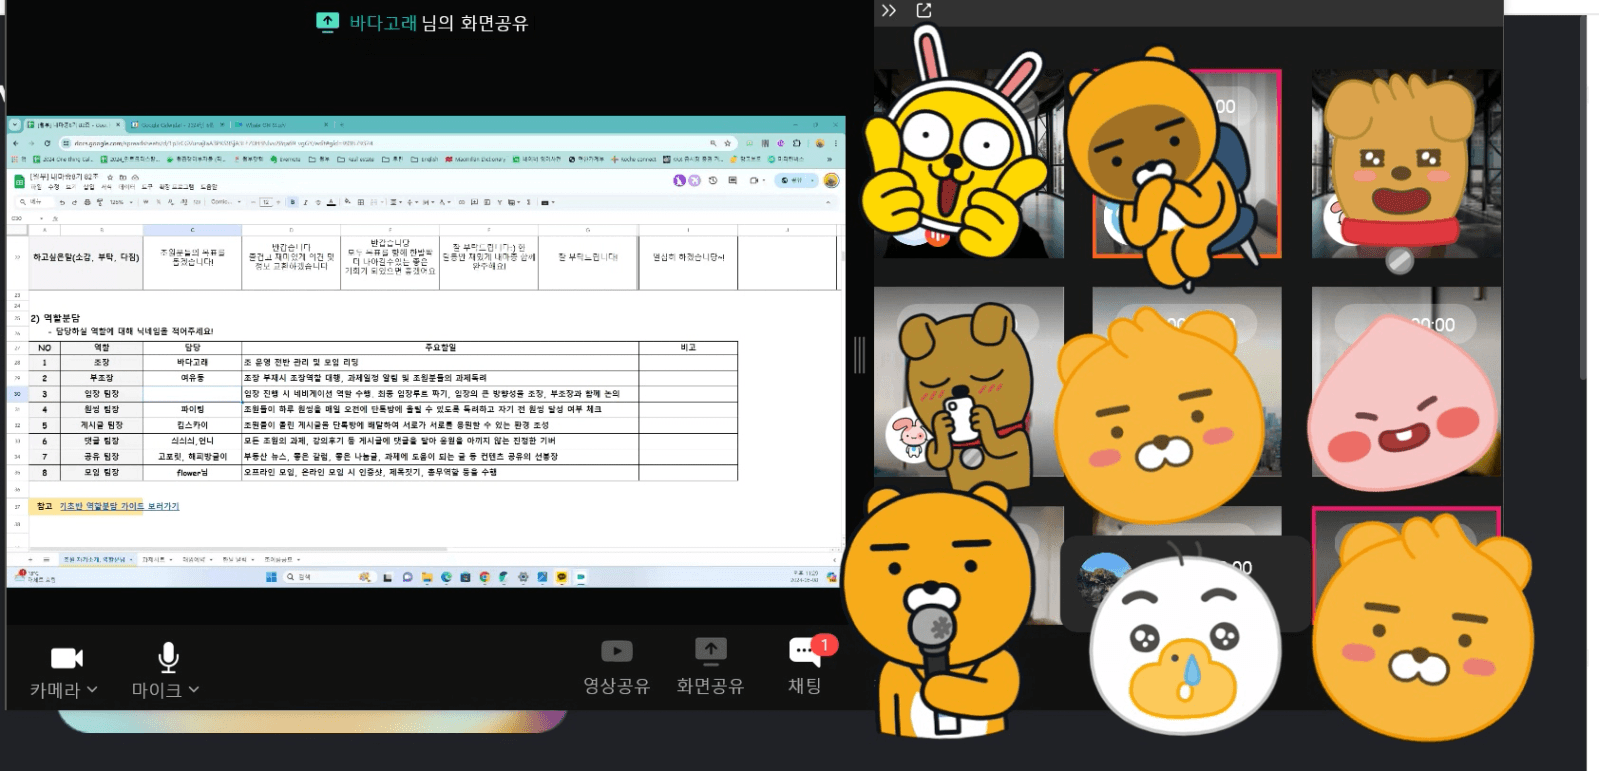
Task: Pop out the participant panel into a new window
Action: click(924, 10)
